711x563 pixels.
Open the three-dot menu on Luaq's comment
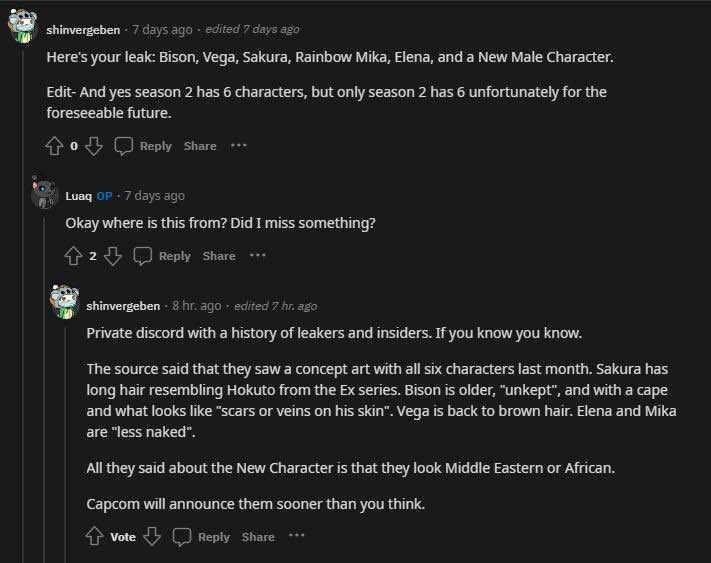coord(258,256)
